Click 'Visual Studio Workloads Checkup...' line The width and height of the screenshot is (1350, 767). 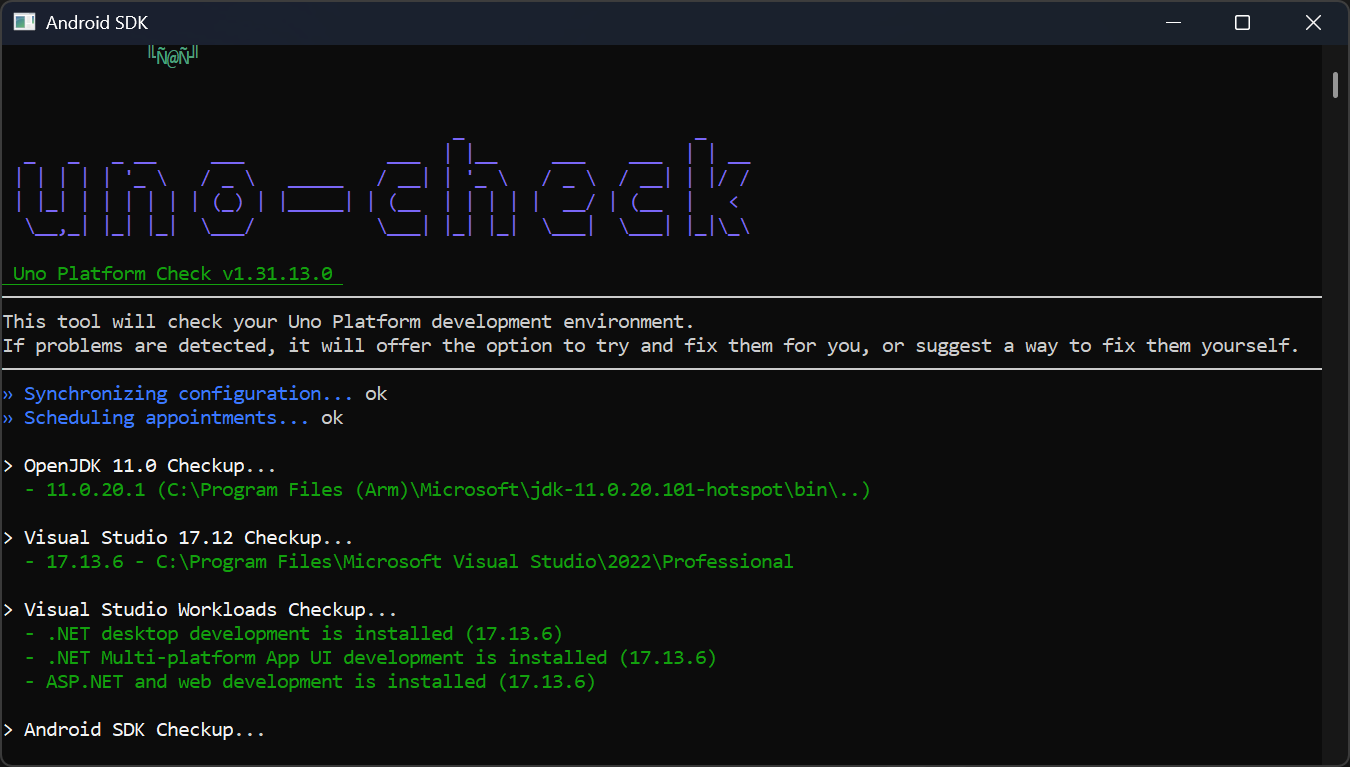(200, 610)
